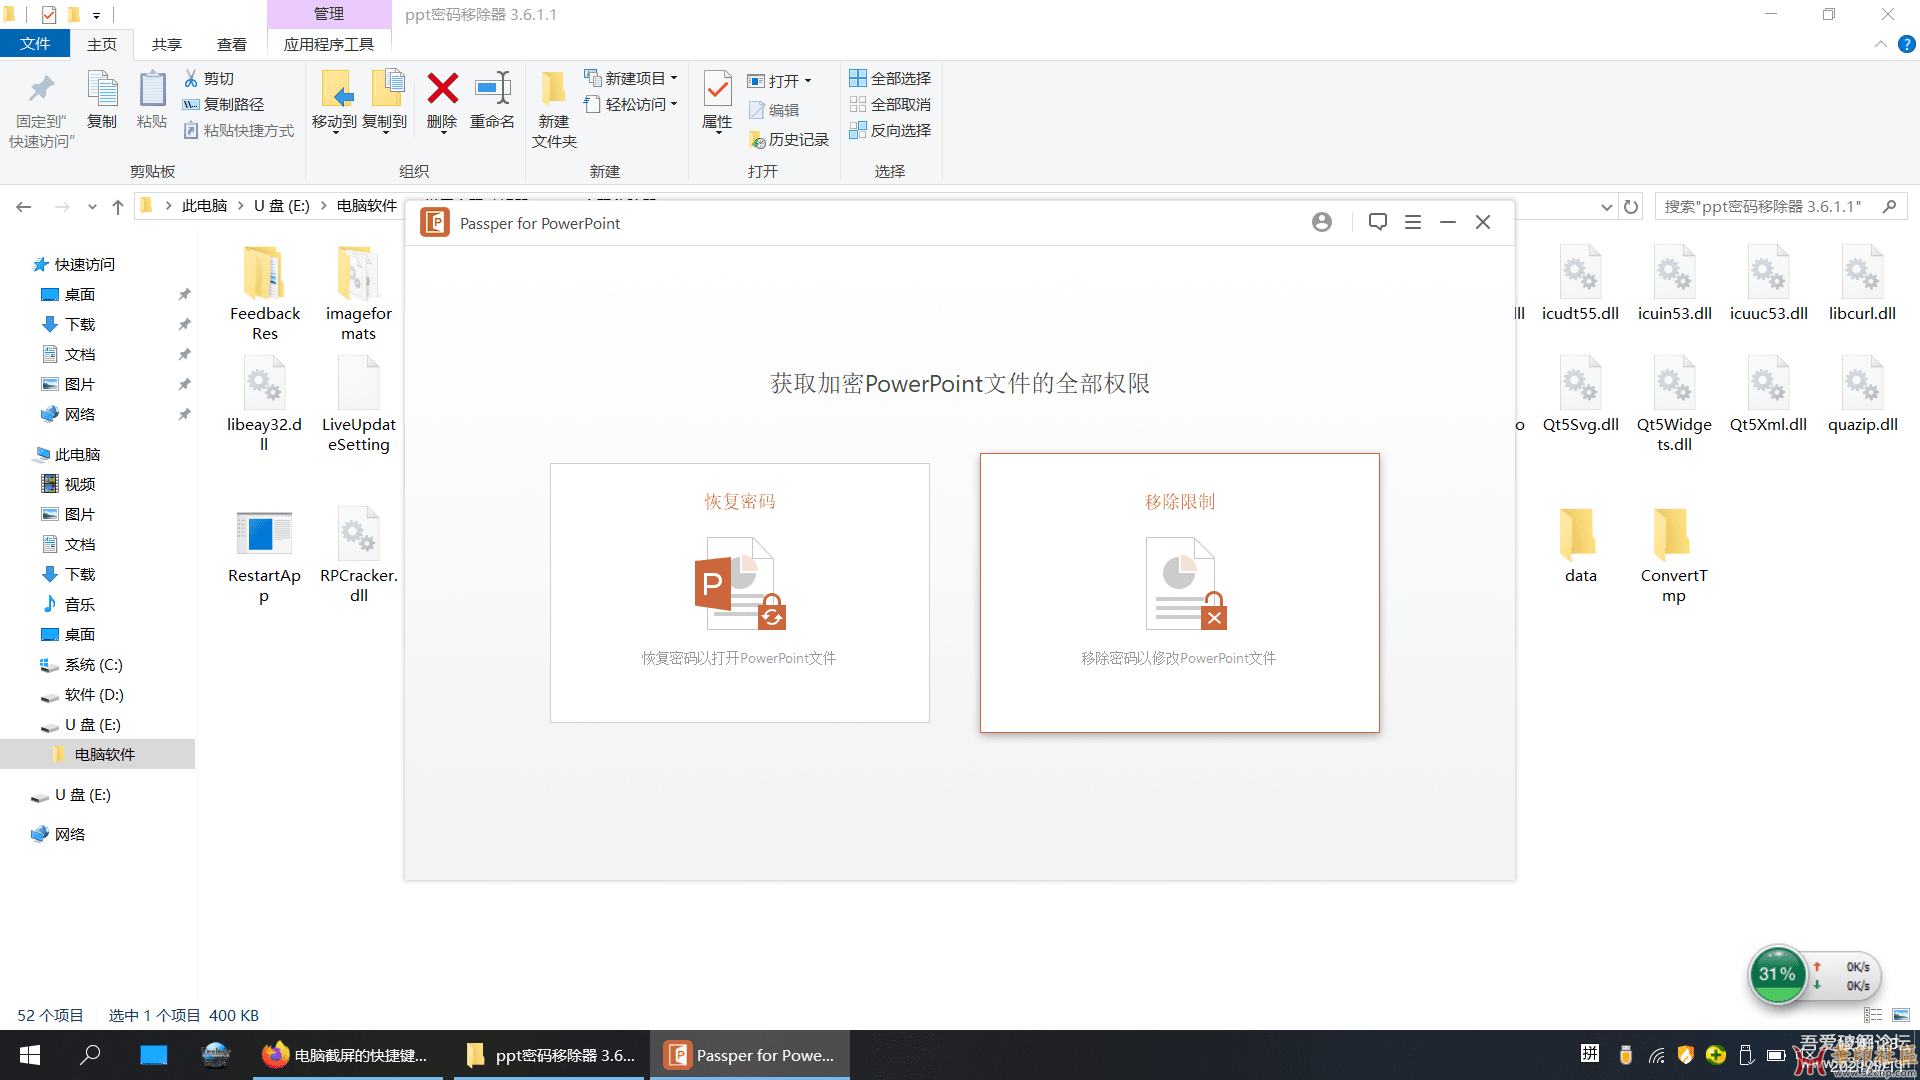Click the back navigation arrow in Explorer
Viewport: 1920px width, 1080px height.
[24, 206]
